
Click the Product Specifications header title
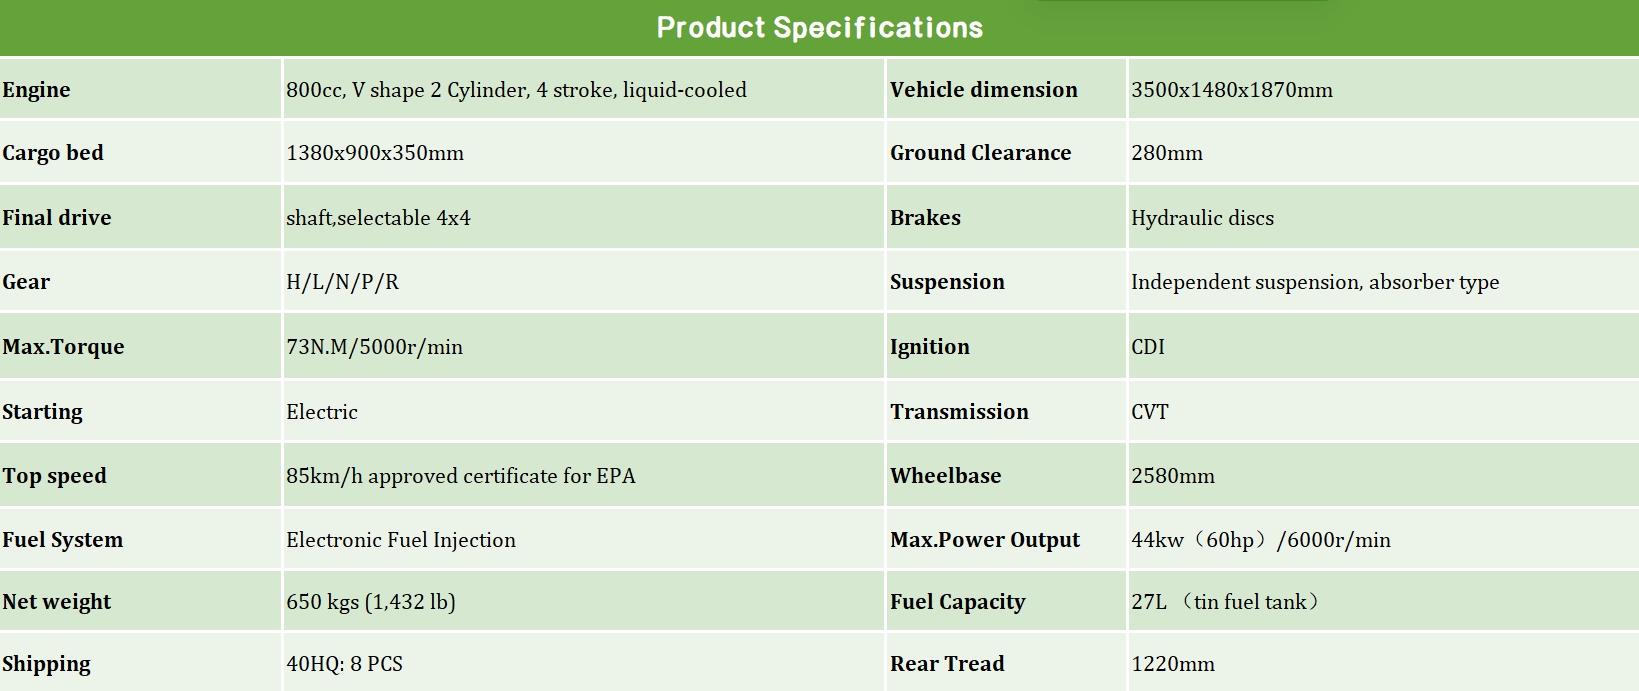(x=819, y=28)
